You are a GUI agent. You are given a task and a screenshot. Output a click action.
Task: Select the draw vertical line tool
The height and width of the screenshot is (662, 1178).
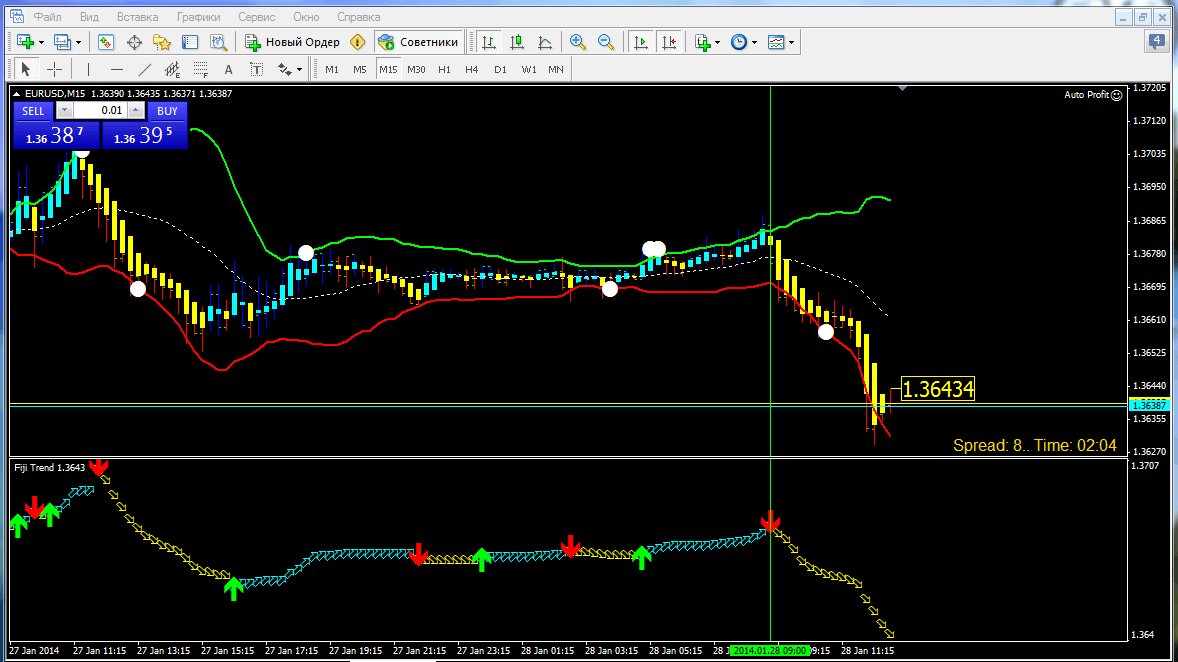[88, 69]
